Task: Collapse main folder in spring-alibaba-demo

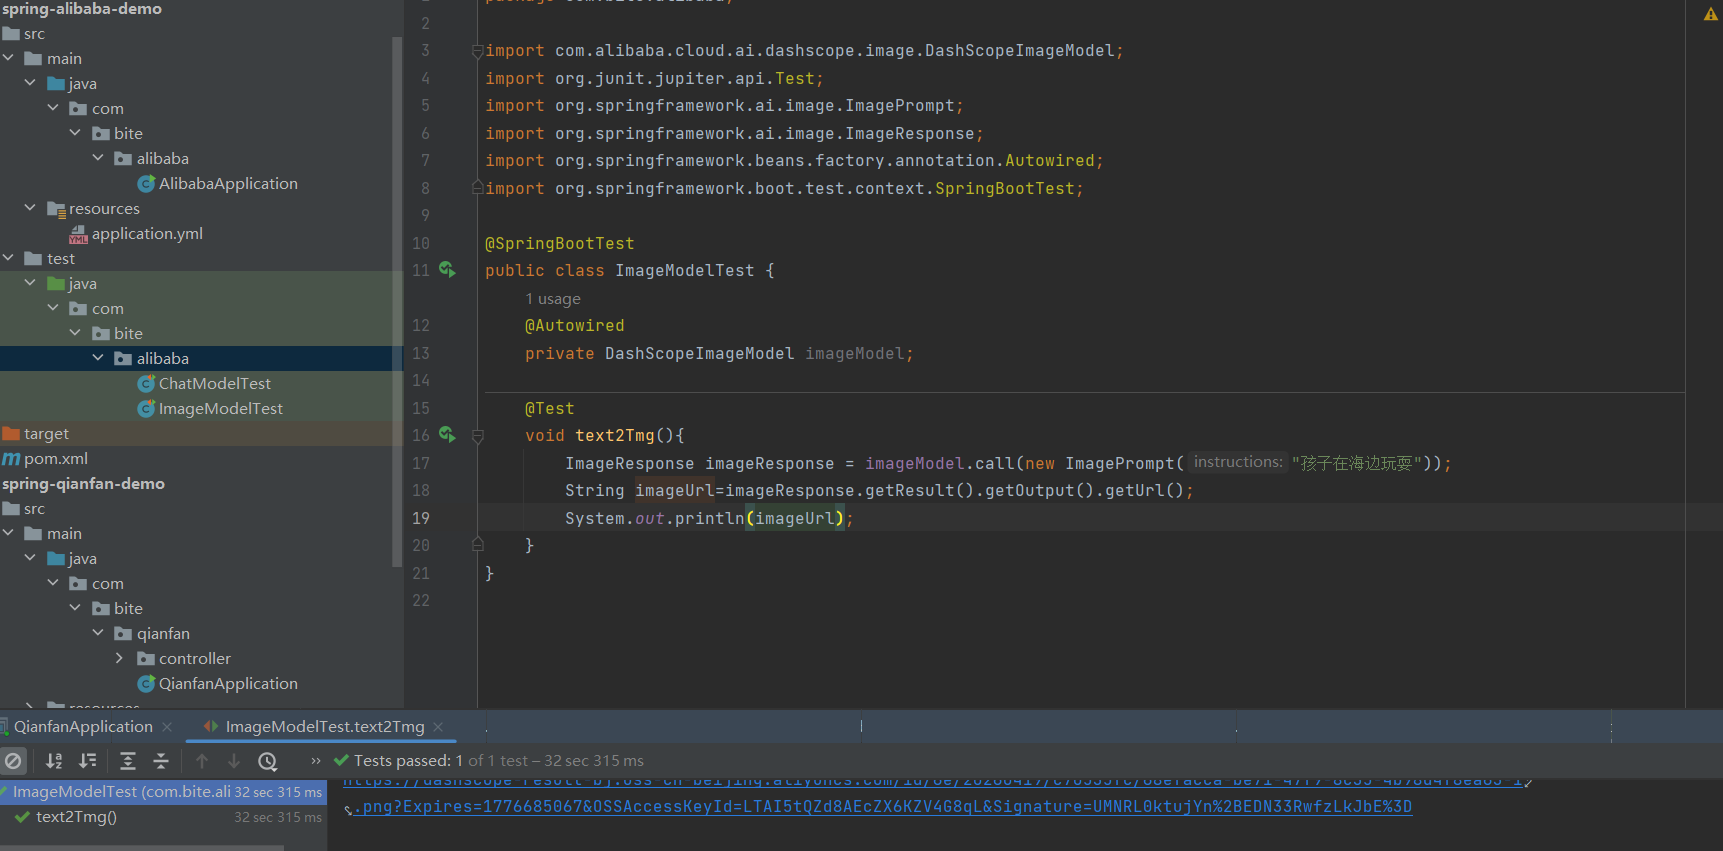Action: (9, 58)
